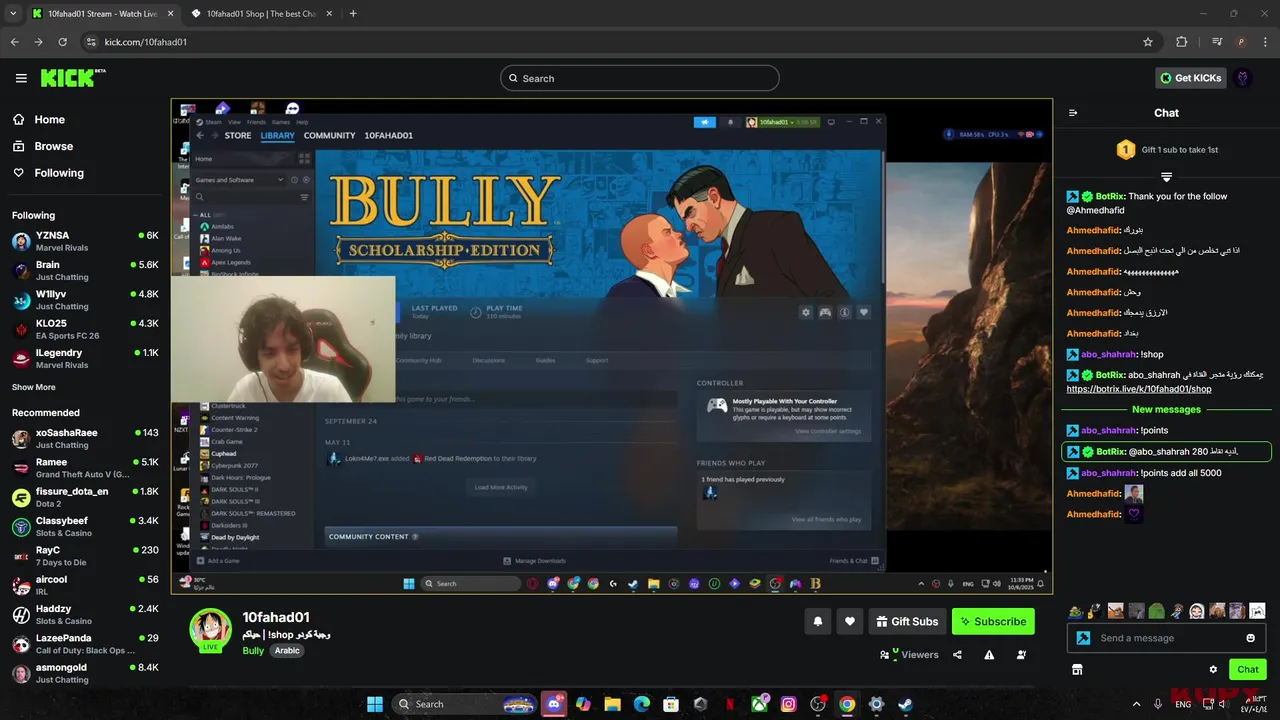
Task: Open the channel shop icon below chat input
Action: pos(1077,669)
